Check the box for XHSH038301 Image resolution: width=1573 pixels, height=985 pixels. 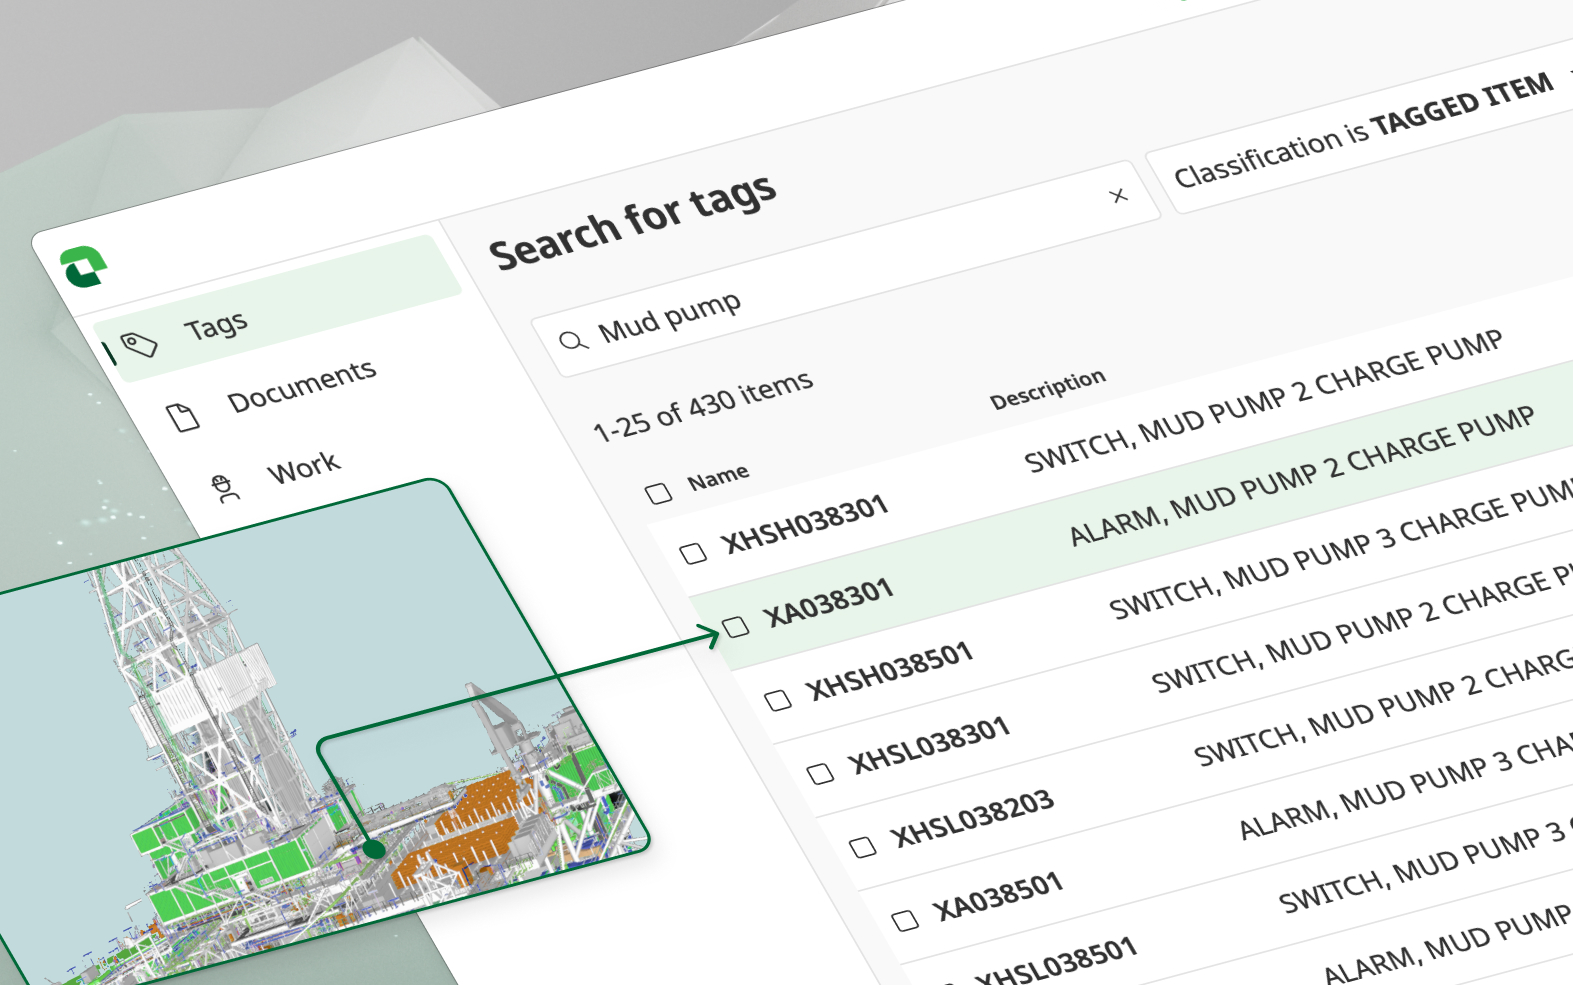(693, 553)
